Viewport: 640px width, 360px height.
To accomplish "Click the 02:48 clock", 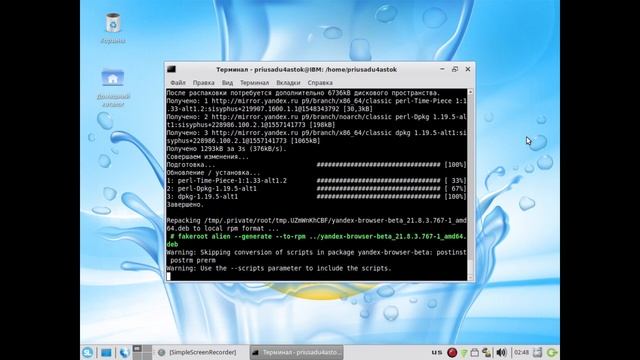I will pos(521,352).
